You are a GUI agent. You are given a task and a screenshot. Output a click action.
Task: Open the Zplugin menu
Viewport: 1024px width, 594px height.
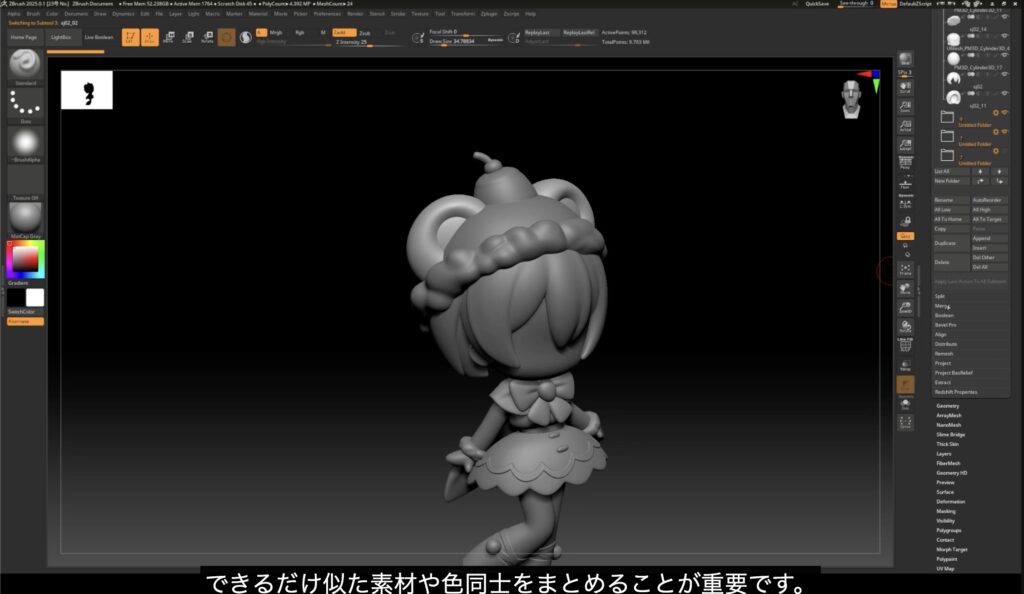(x=489, y=14)
